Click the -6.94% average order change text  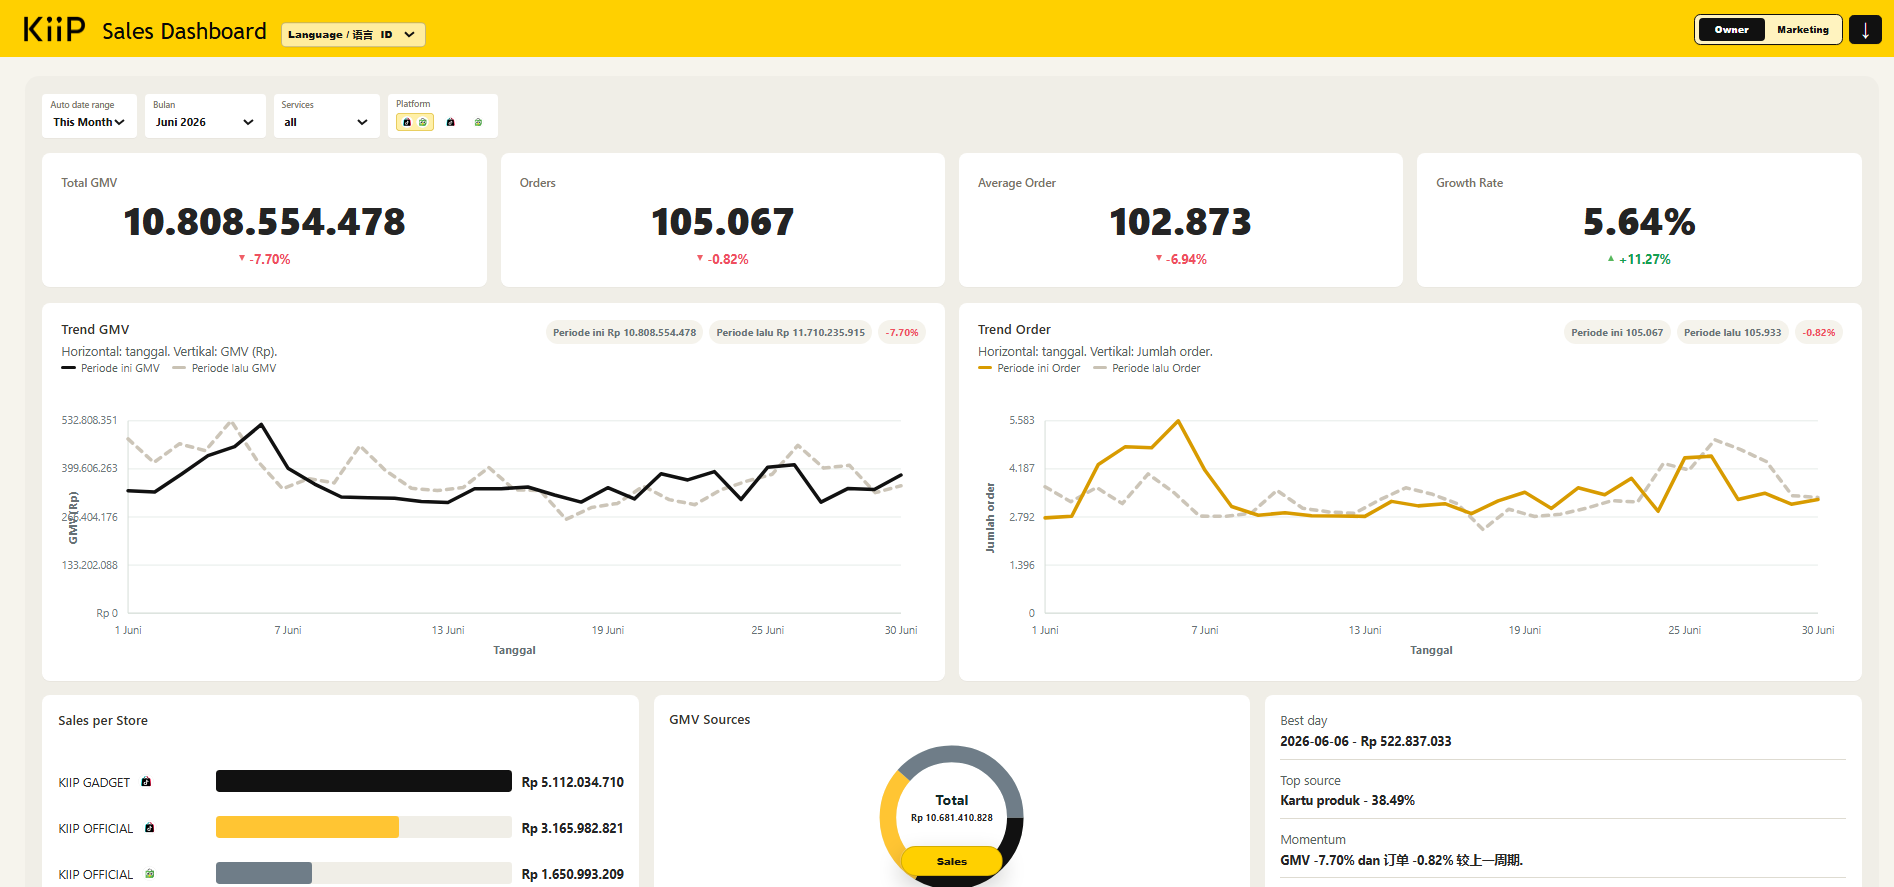[x=1186, y=259]
